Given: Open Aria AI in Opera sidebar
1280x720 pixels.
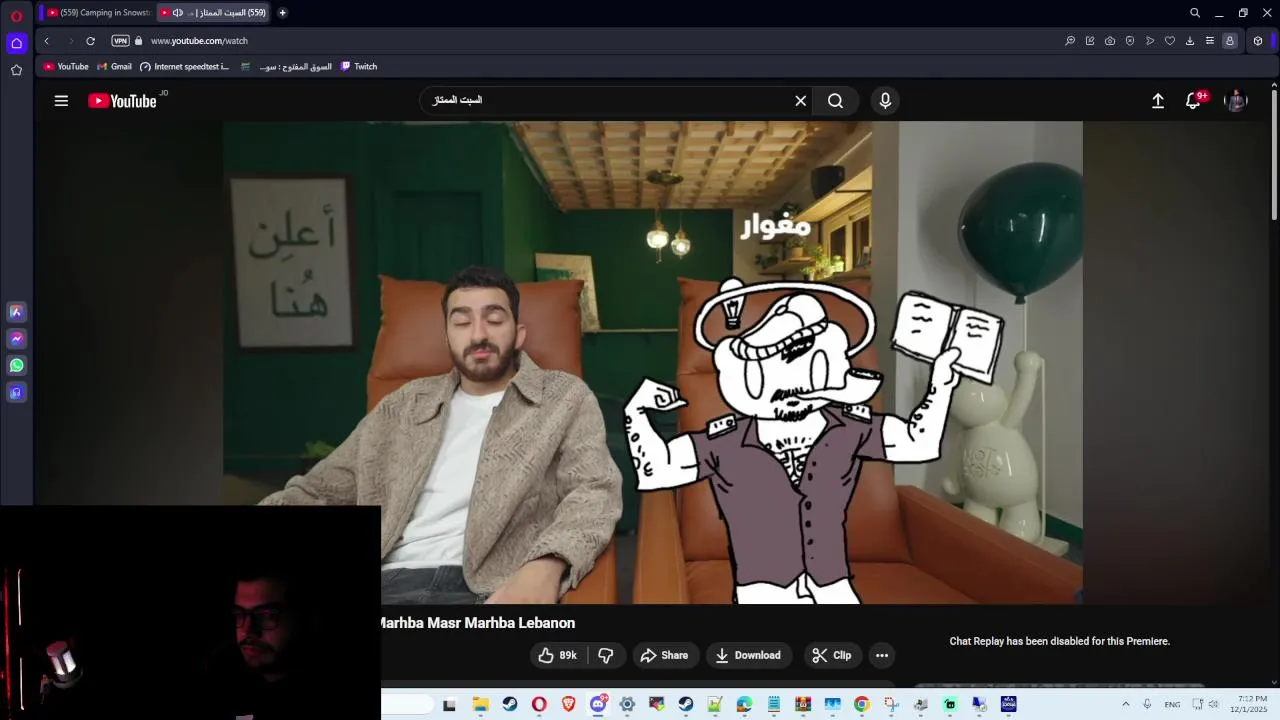Looking at the screenshot, I should point(16,312).
